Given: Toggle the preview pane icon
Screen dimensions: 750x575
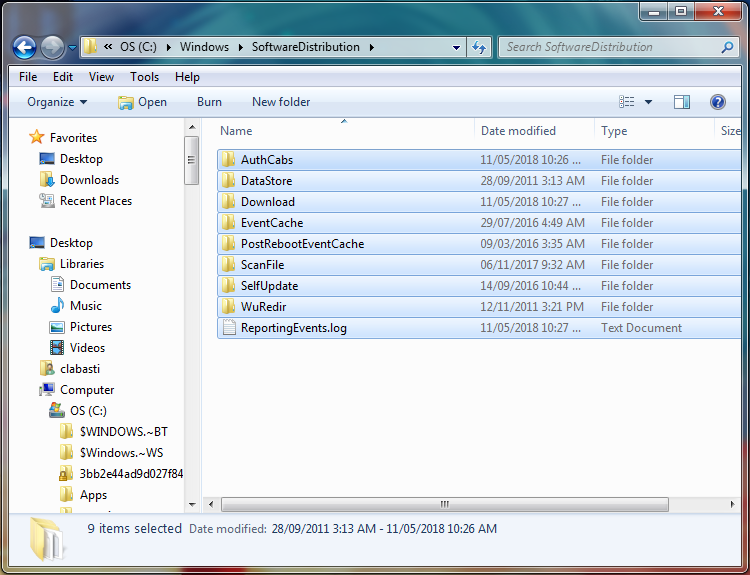Looking at the screenshot, I should (682, 102).
